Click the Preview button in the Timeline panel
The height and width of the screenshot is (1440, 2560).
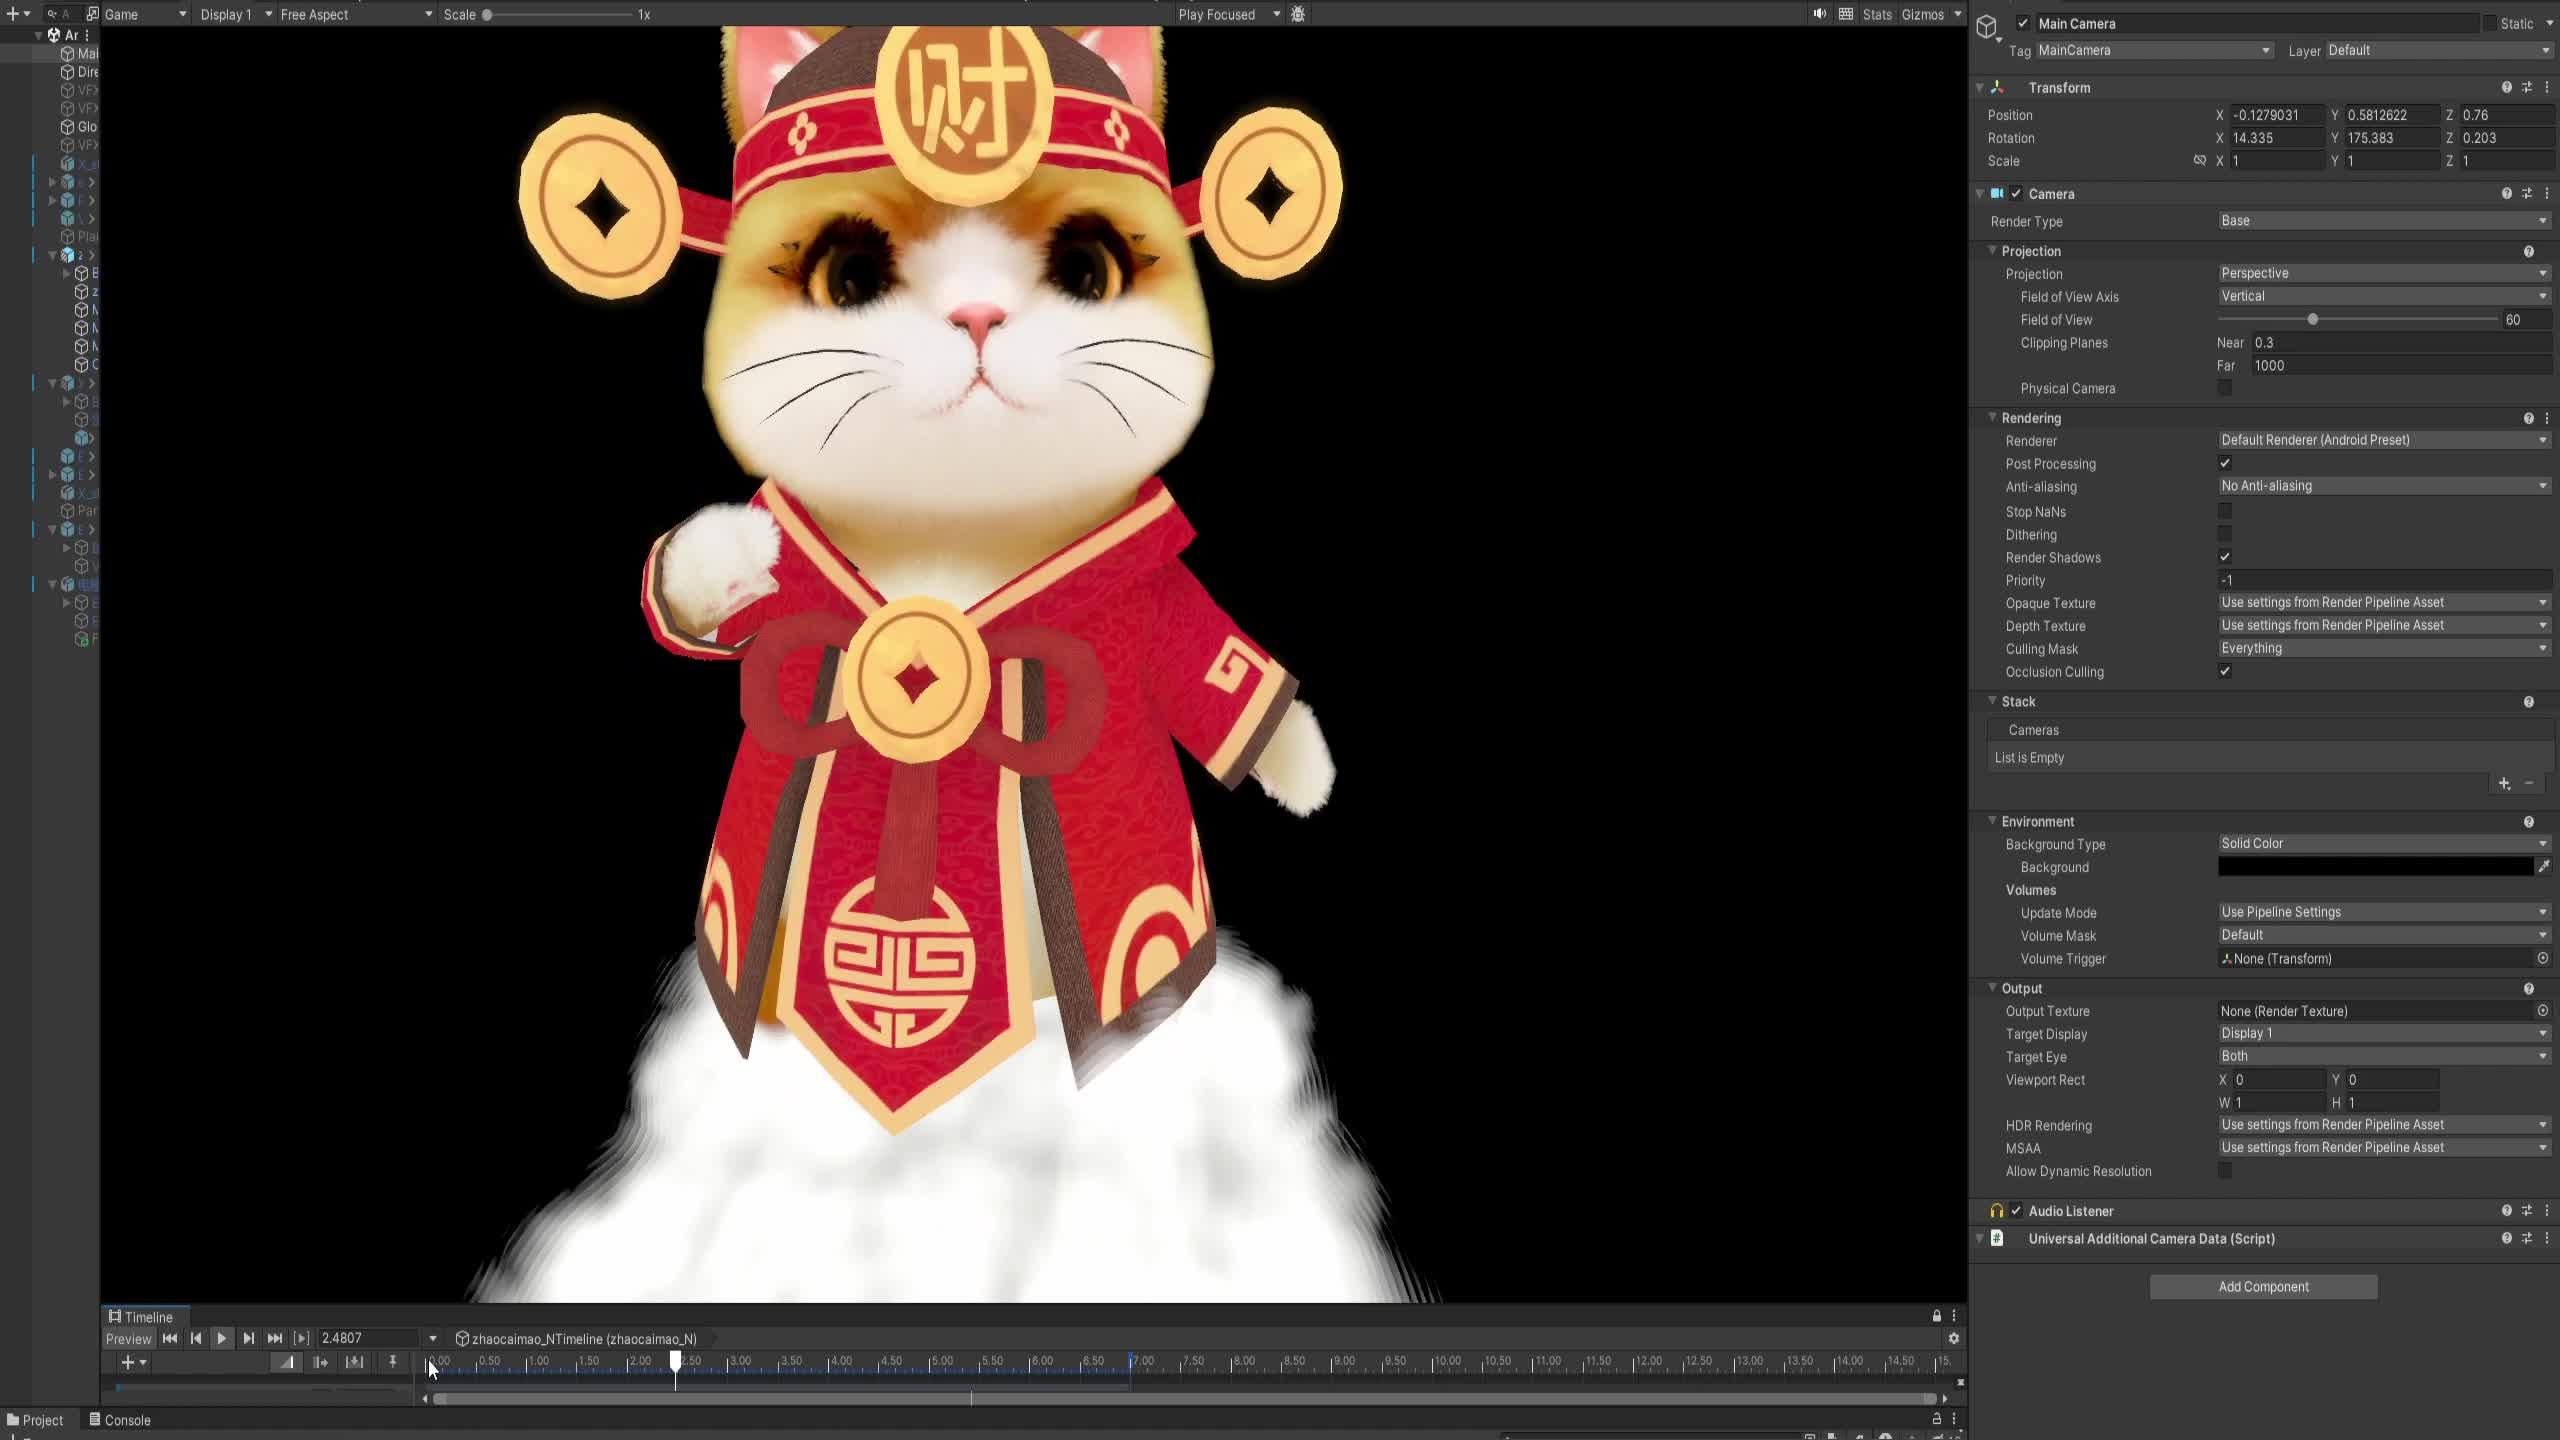tap(129, 1338)
